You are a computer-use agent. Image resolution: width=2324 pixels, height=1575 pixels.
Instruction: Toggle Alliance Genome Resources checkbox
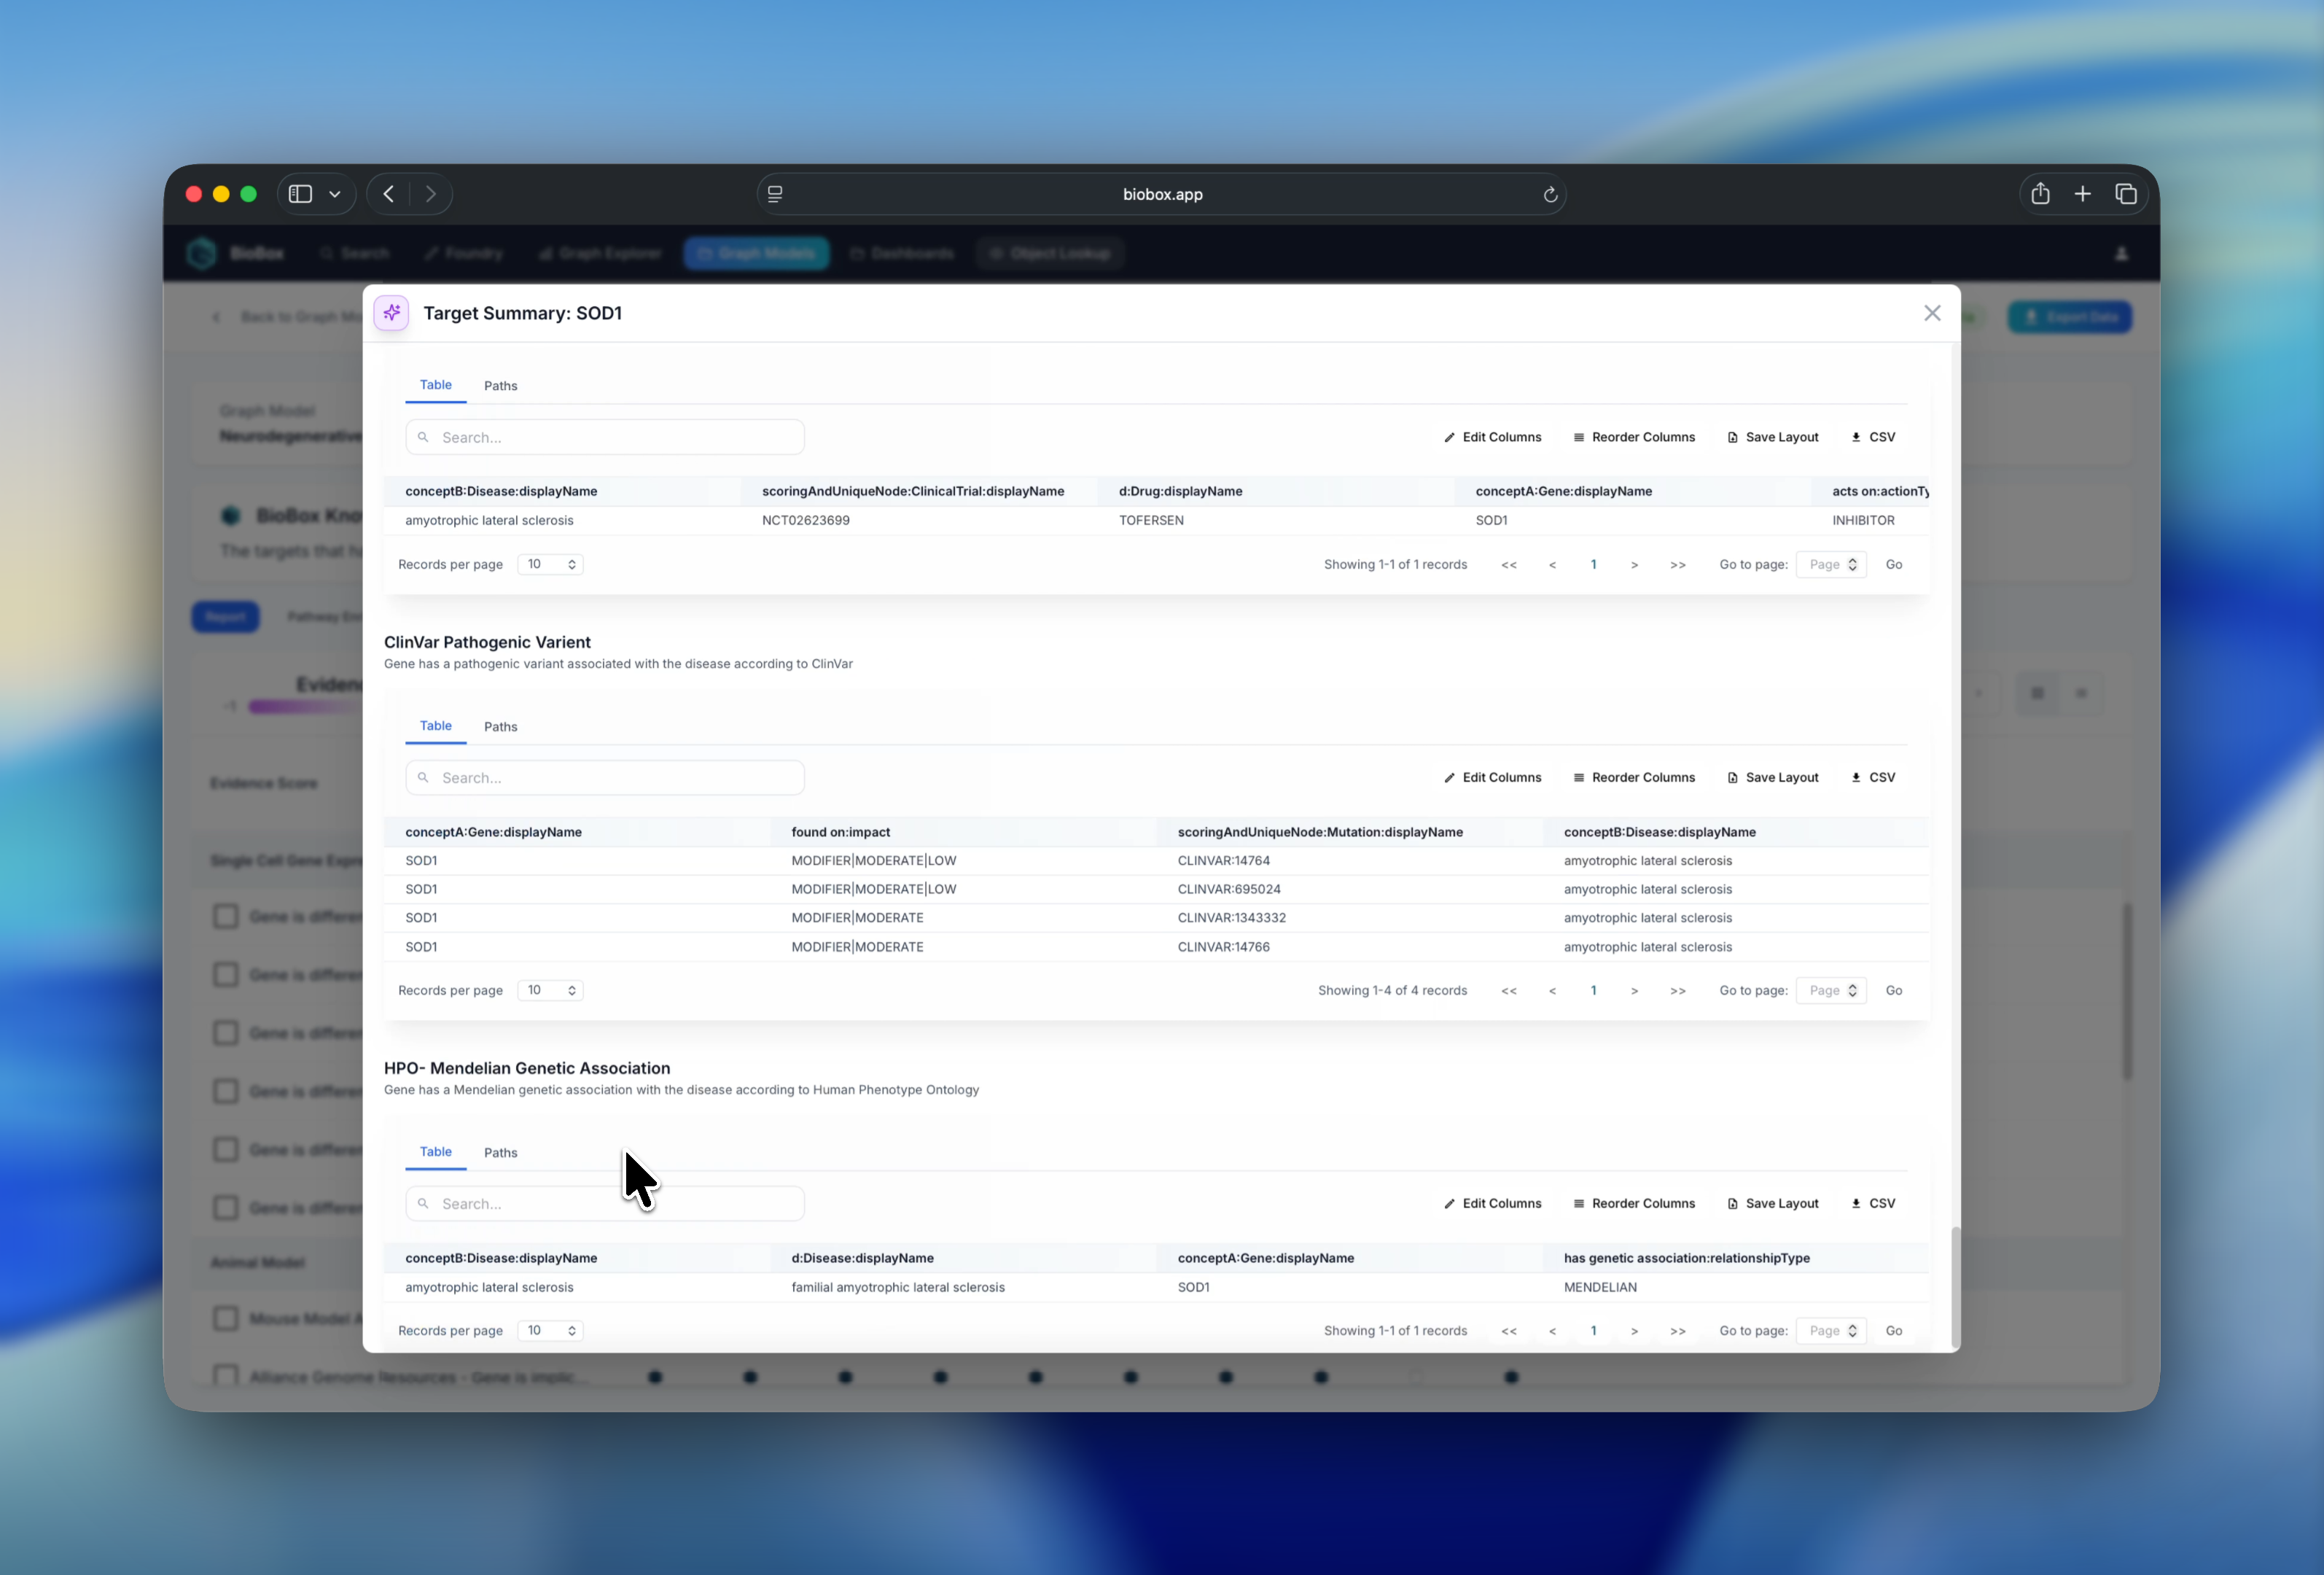[226, 1376]
